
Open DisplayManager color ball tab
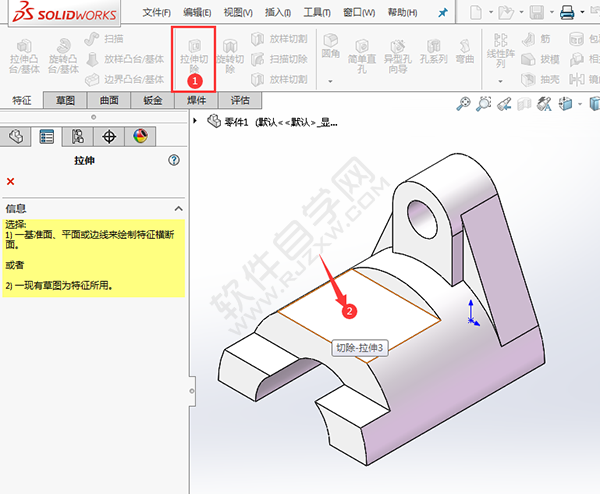click(140, 136)
